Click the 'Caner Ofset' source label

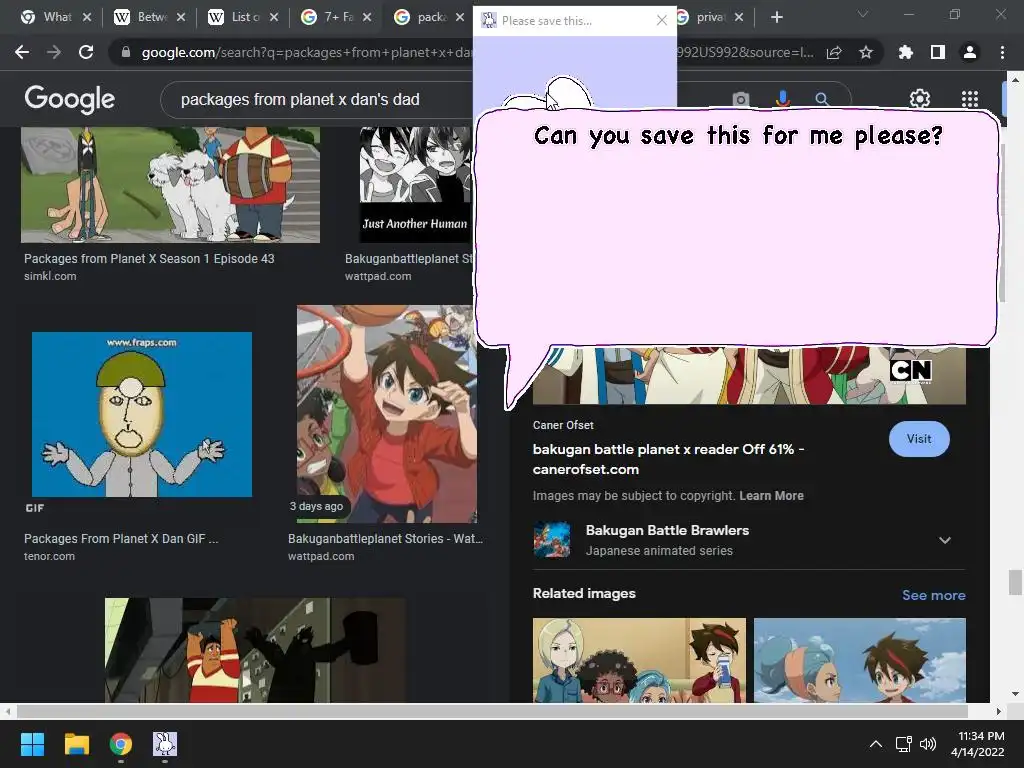click(x=563, y=425)
